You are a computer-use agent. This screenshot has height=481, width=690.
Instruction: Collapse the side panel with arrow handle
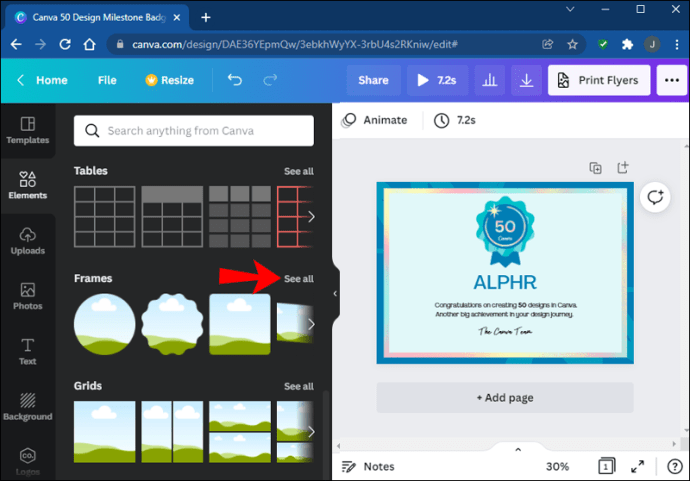335,294
